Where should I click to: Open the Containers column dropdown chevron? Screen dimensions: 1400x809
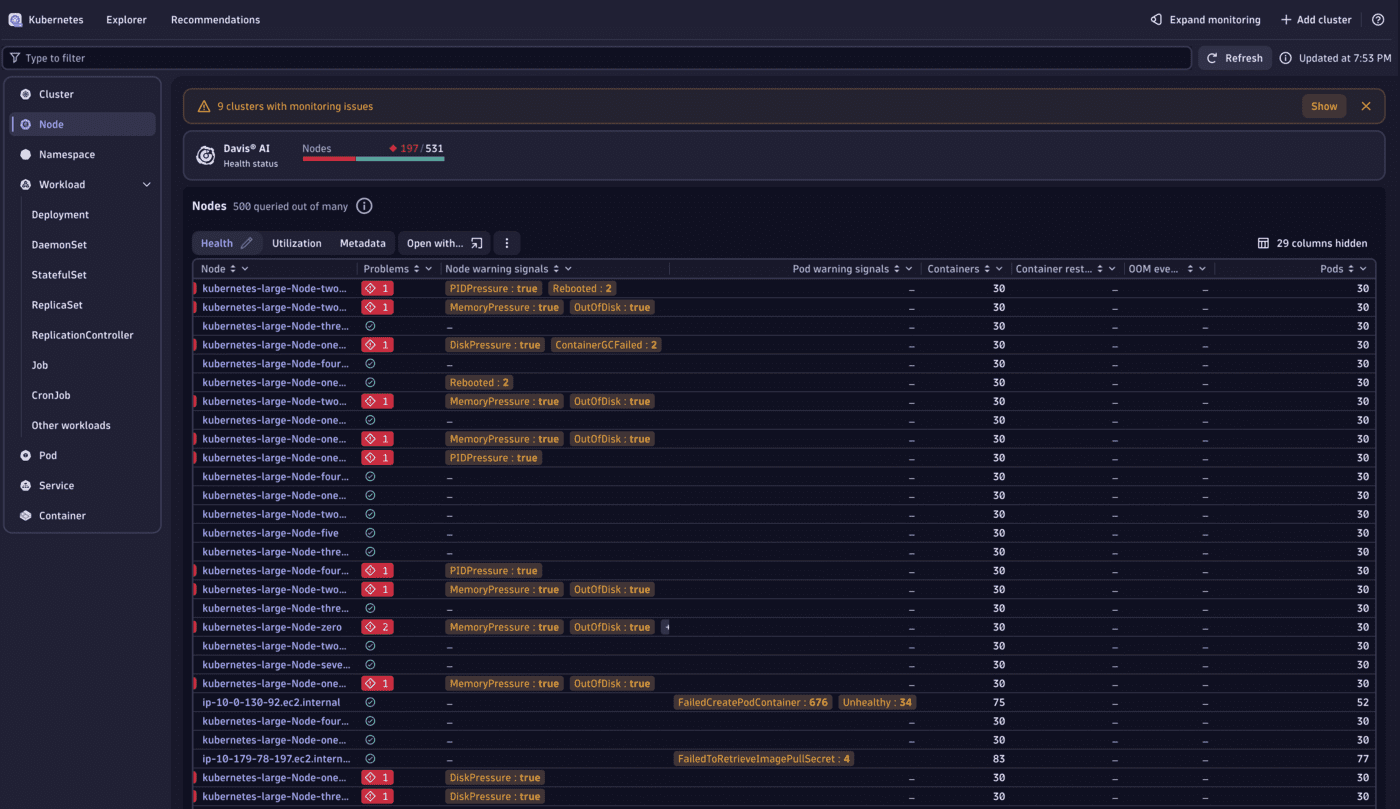999,269
